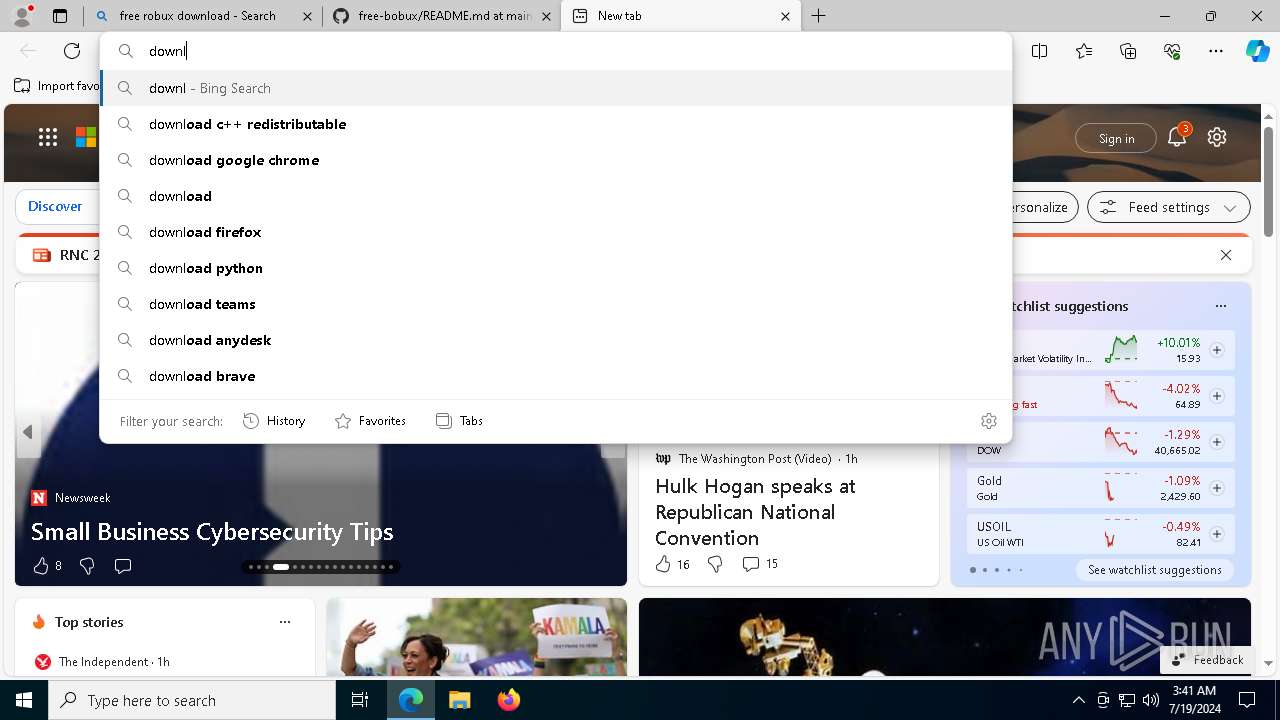Add Gold to watchlist
This screenshot has width=1280, height=720.
point(1217,488)
